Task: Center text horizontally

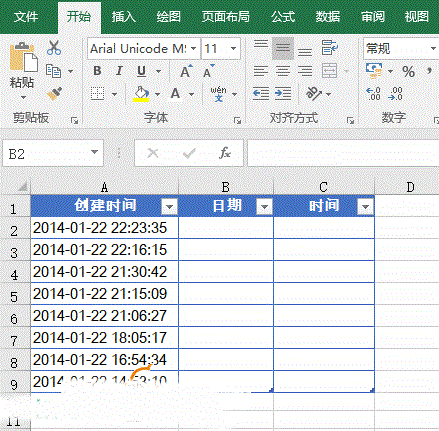Action: [x=283, y=71]
